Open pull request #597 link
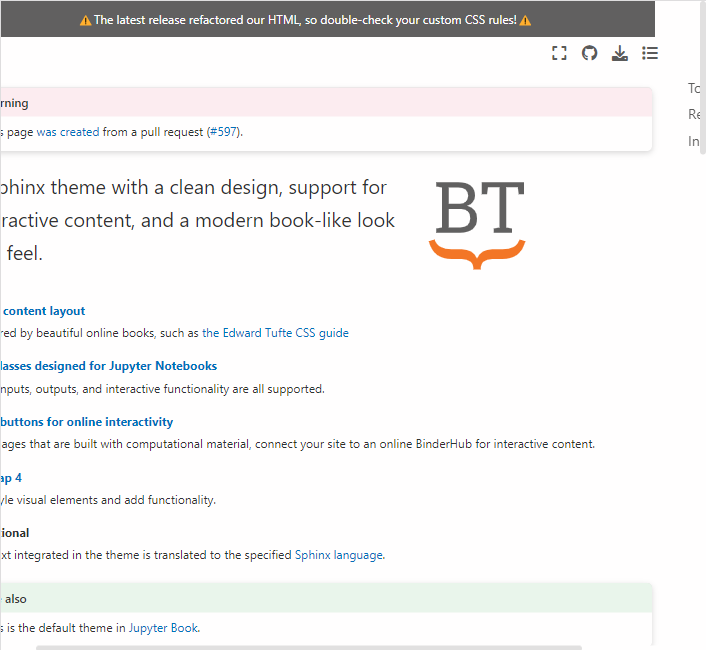This screenshot has width=706, height=650. 223,132
